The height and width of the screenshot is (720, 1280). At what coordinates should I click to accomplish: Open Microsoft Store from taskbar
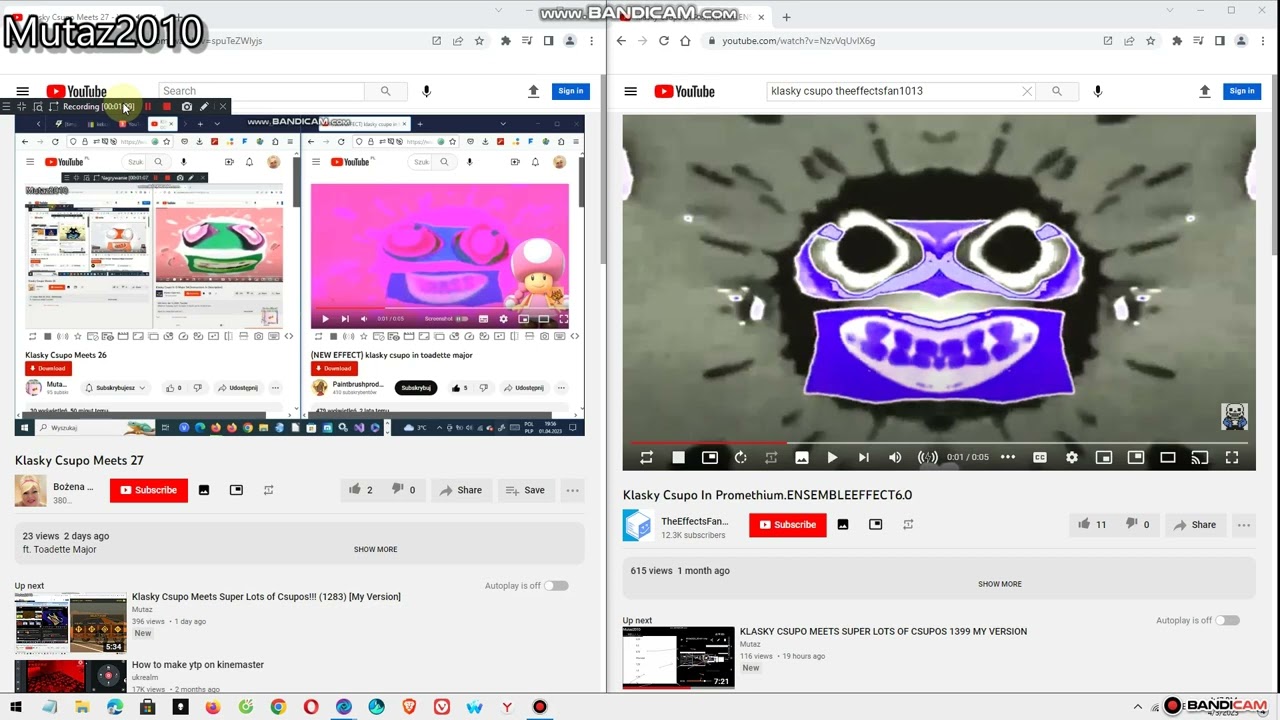click(x=148, y=707)
